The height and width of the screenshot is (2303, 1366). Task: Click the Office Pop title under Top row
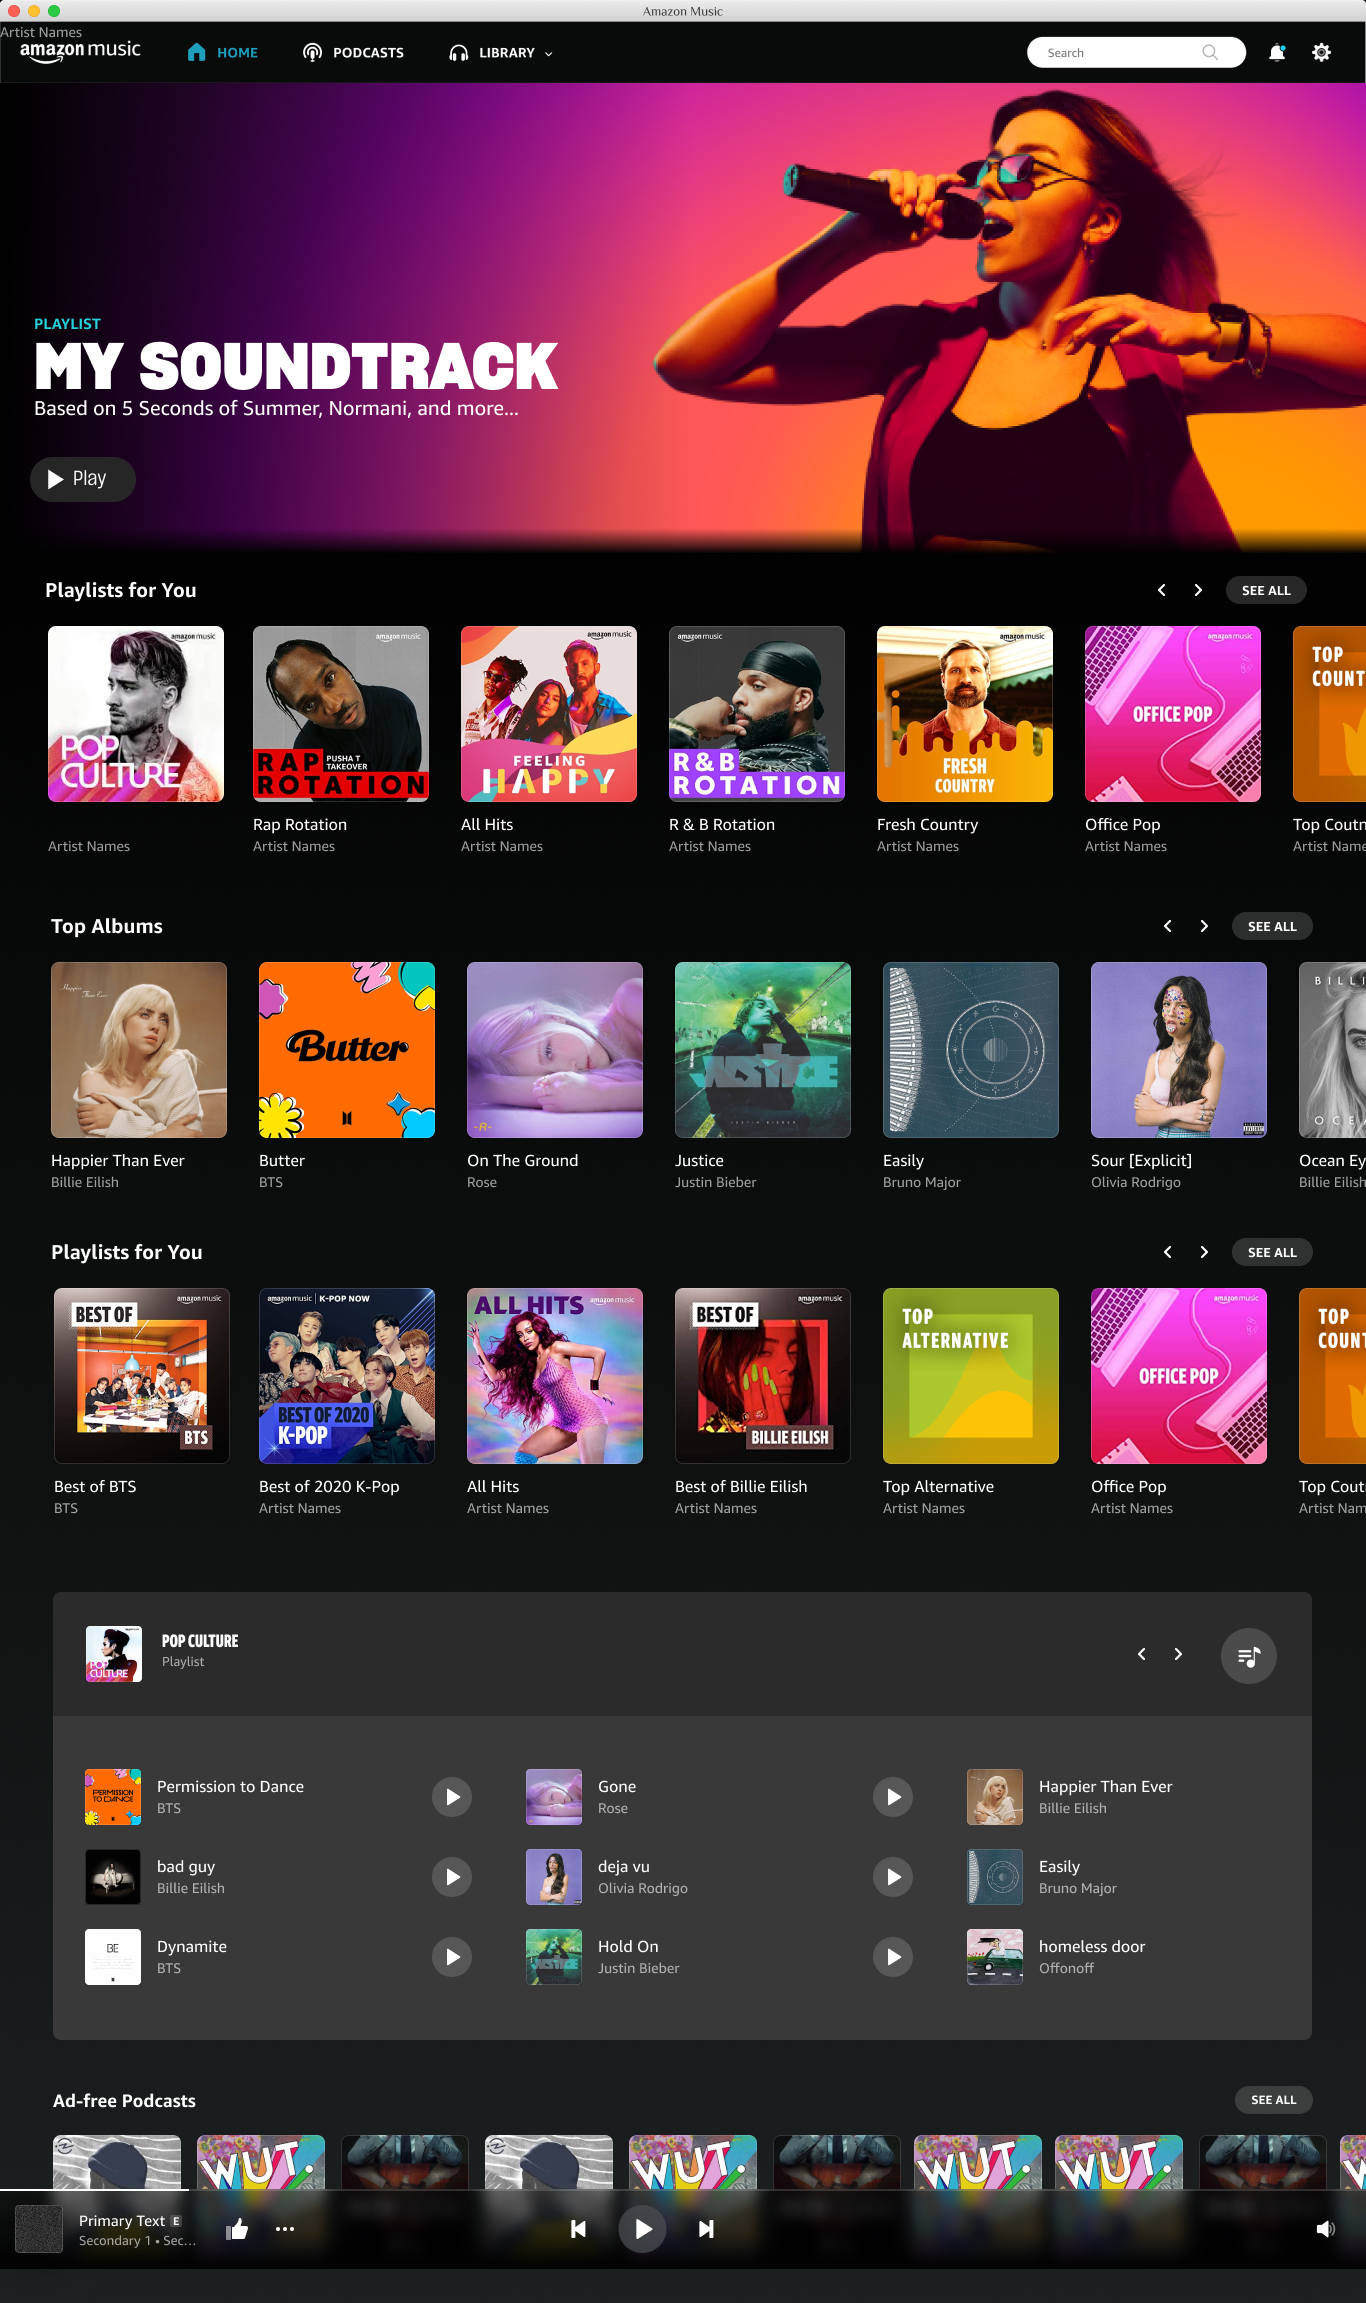1123,825
